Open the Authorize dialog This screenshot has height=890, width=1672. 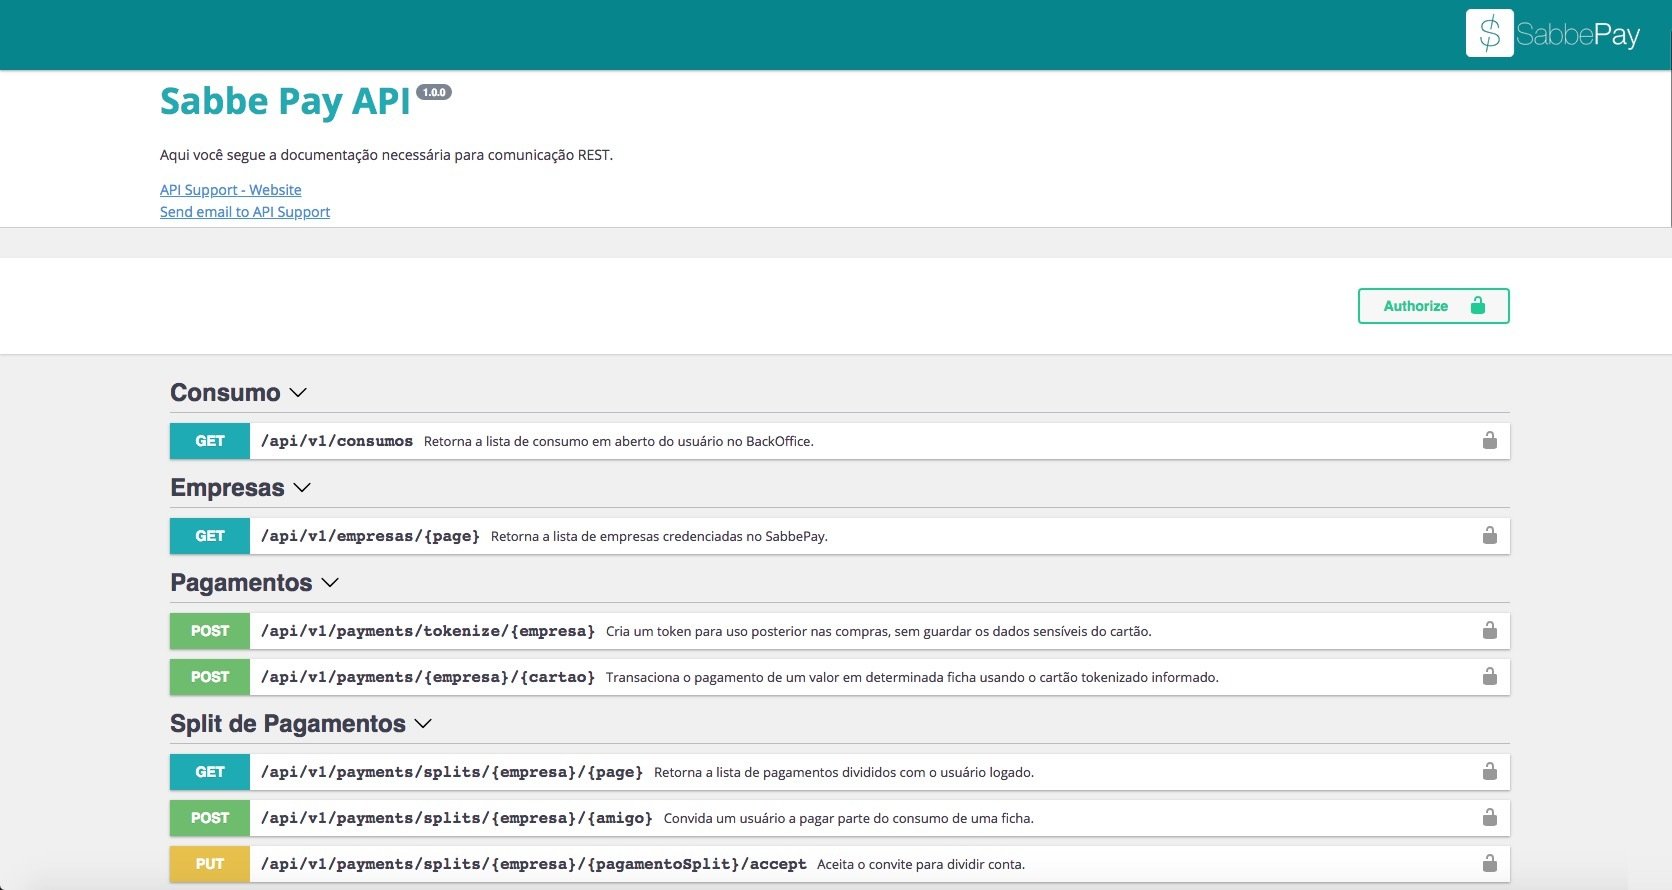(x=1433, y=306)
